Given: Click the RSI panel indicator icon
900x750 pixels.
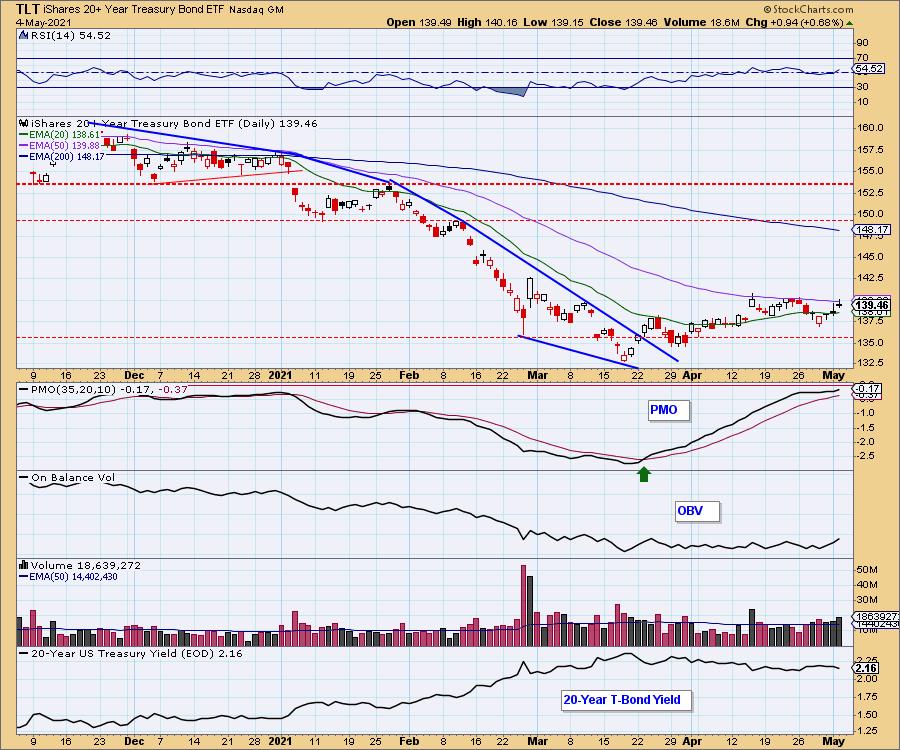Looking at the screenshot, I should pyautogui.click(x=24, y=35).
